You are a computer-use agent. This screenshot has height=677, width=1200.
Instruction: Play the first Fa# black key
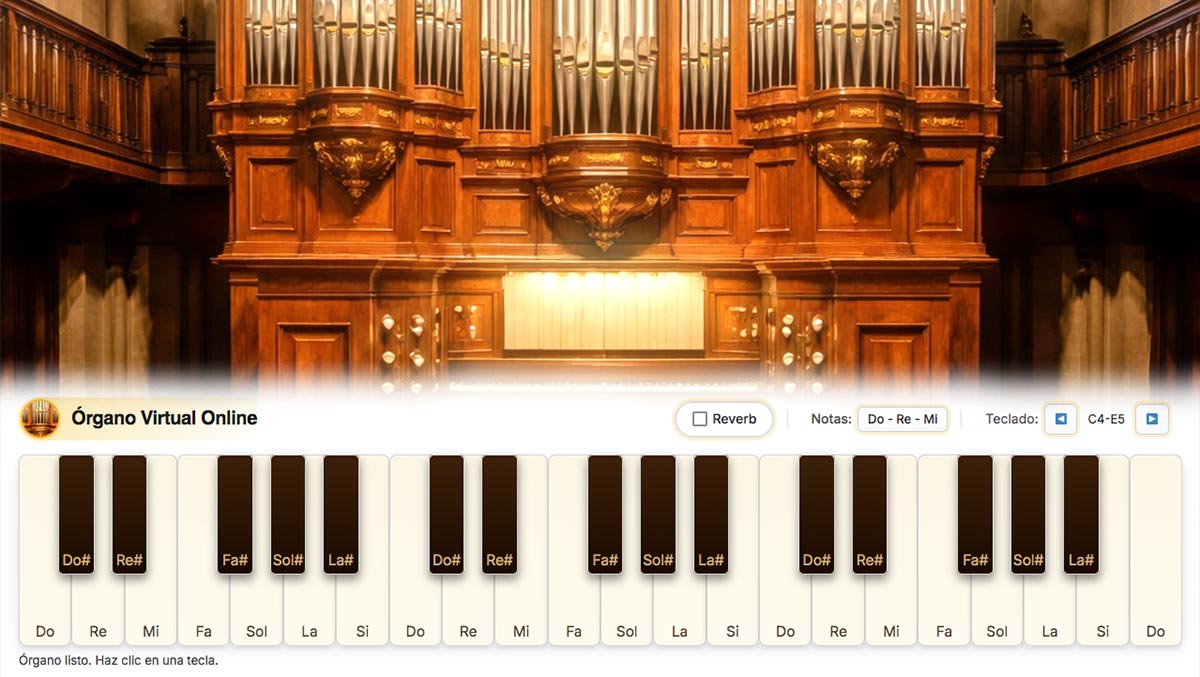(235, 514)
